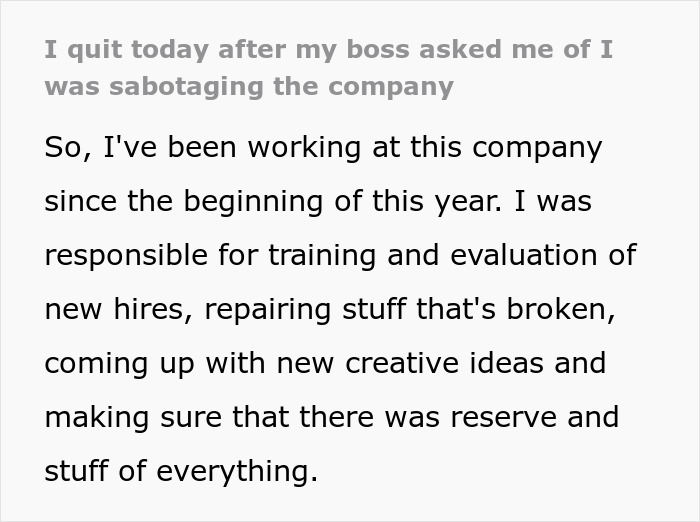
Task: Click the post title starting "I quit today"
Action: point(328,50)
